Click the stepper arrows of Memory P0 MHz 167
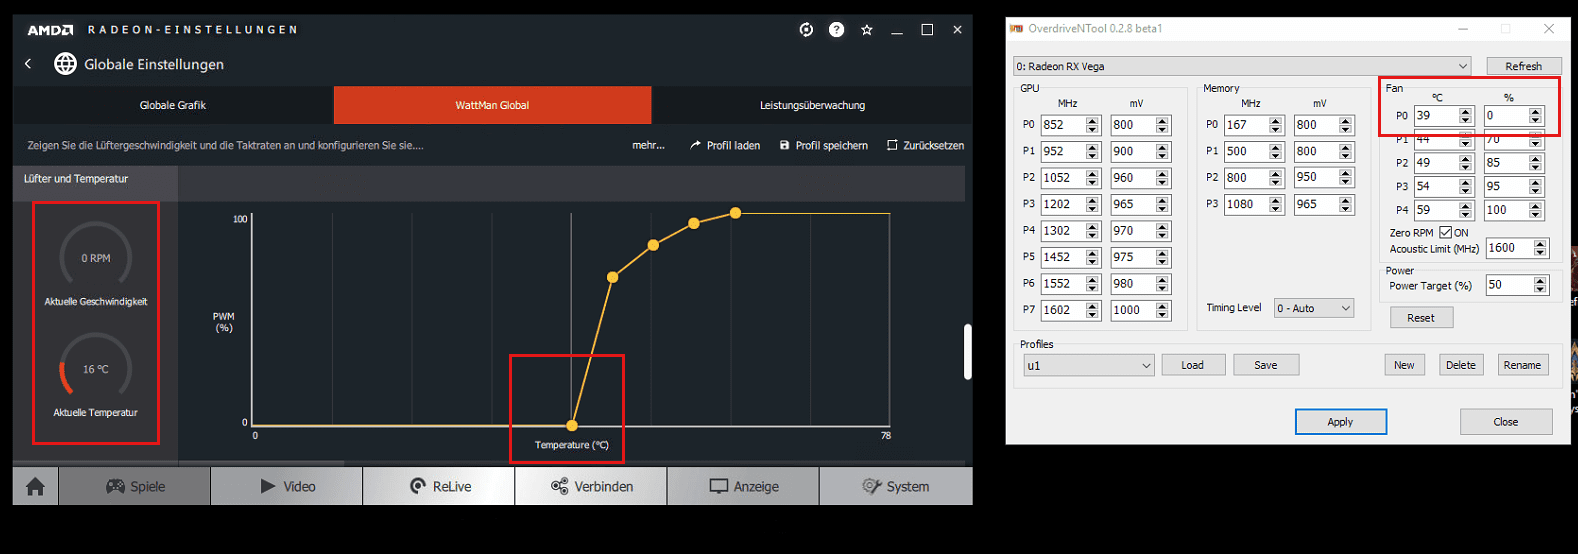Viewport: 1578px width, 554px height. pos(1276,125)
